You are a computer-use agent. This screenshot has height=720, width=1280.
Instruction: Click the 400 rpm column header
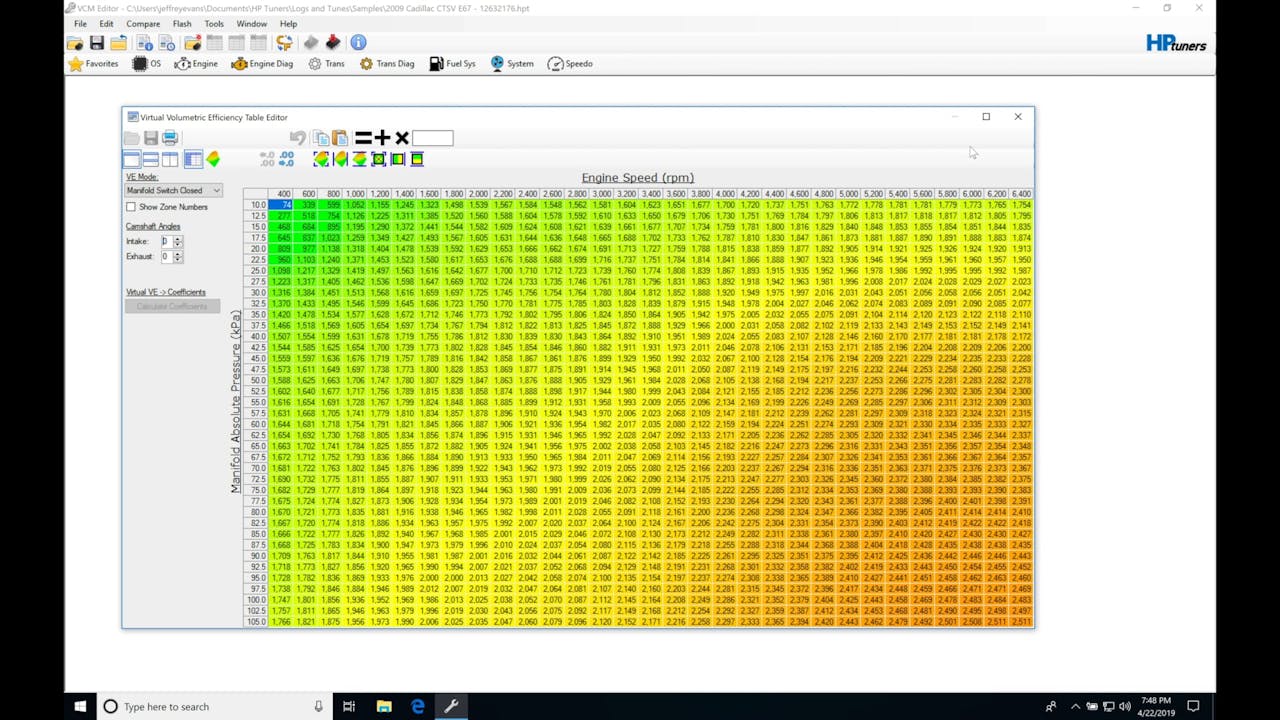(282, 194)
